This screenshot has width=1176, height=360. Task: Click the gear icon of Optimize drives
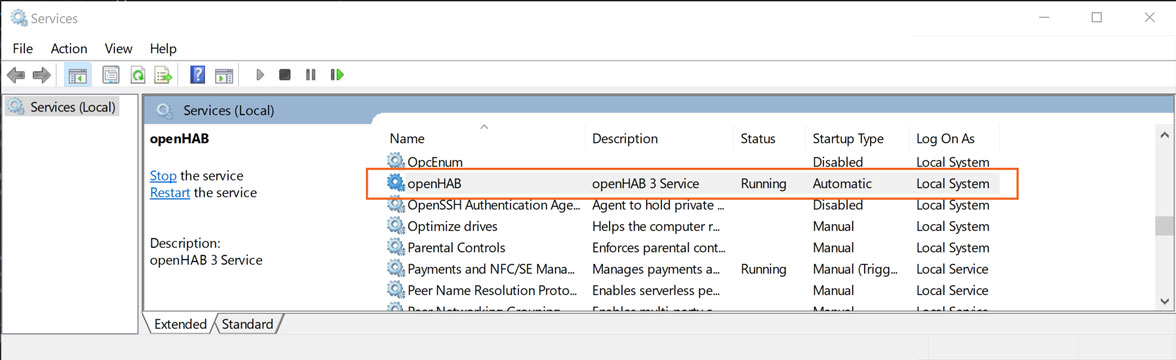(x=395, y=226)
